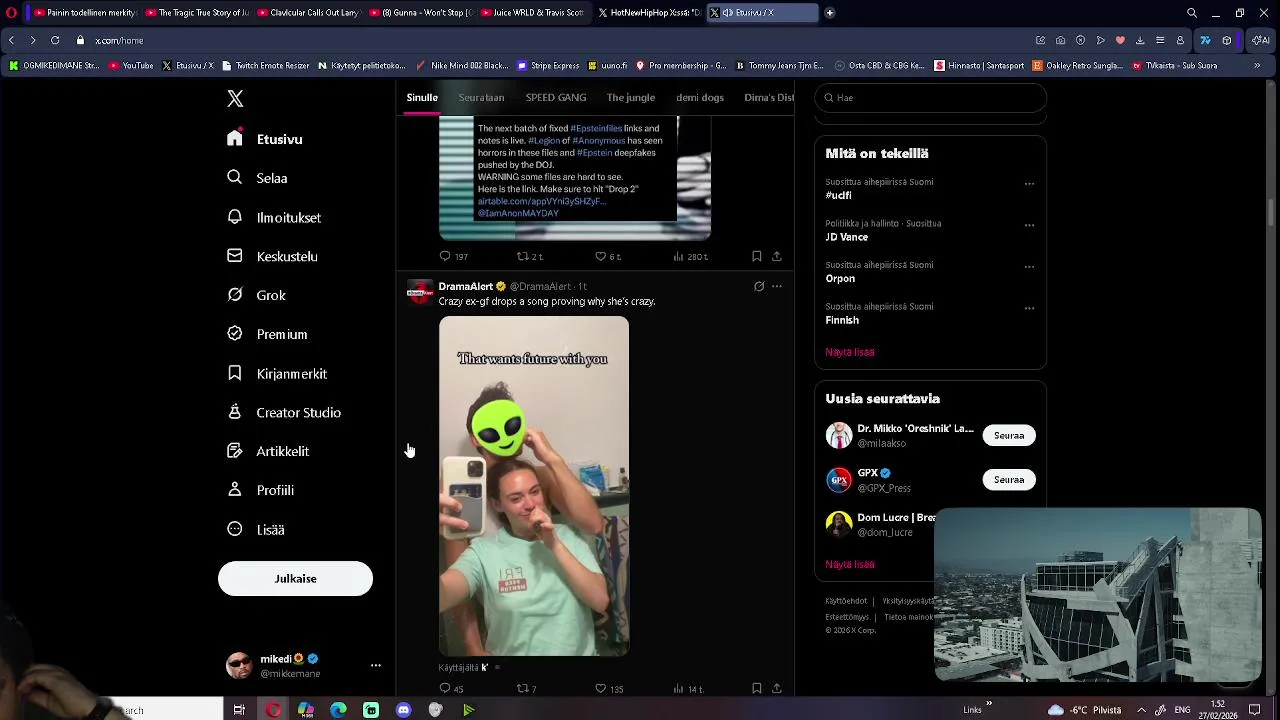
Task: Open Keskustelu messages
Action: click(x=272, y=256)
